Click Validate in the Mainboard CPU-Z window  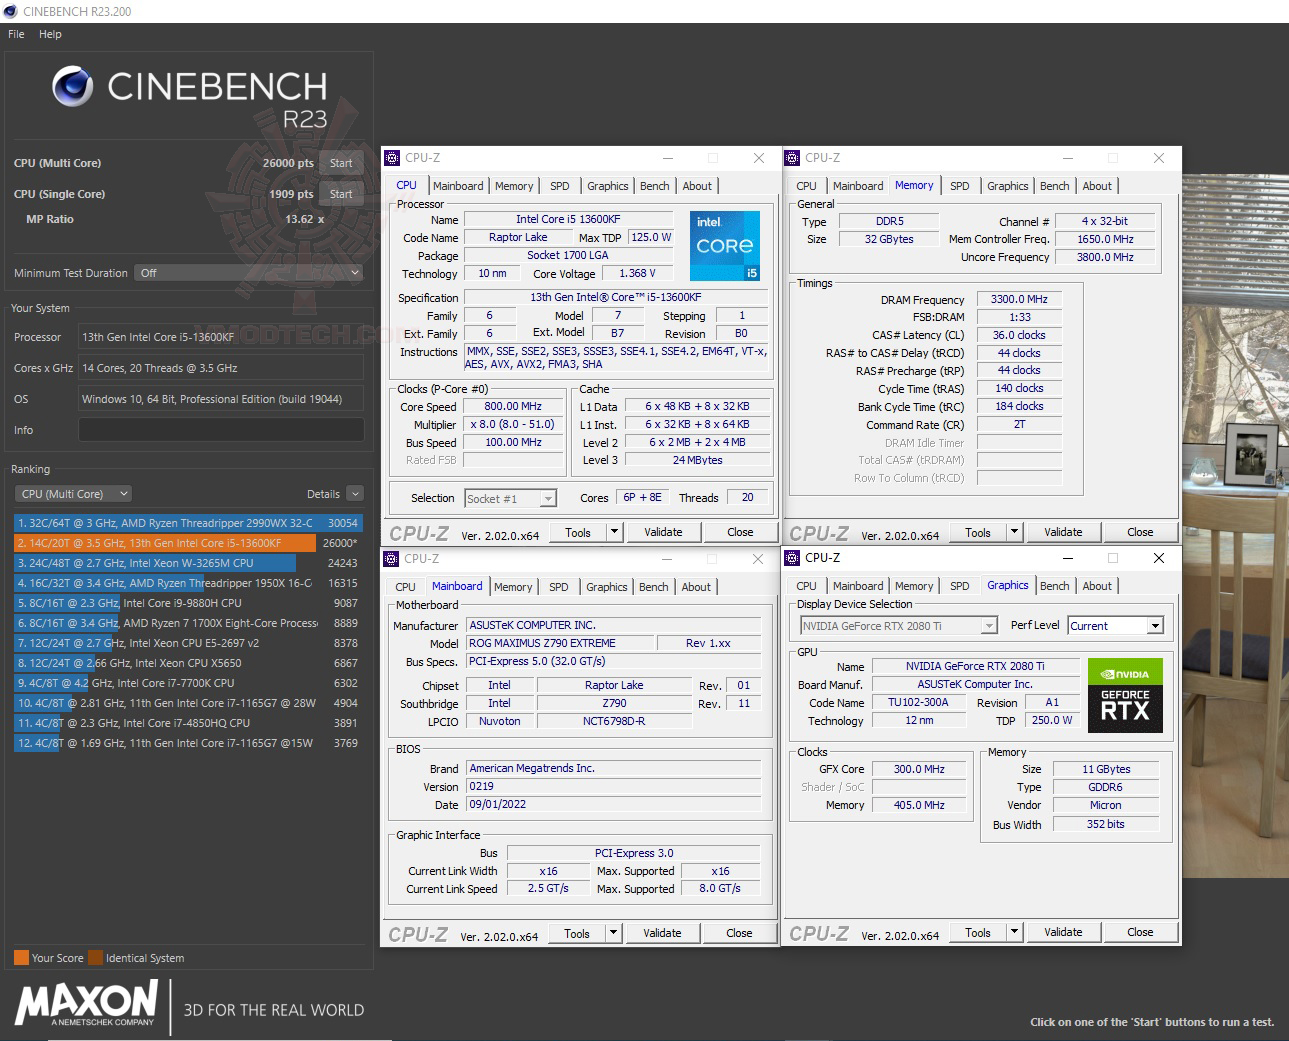662,933
